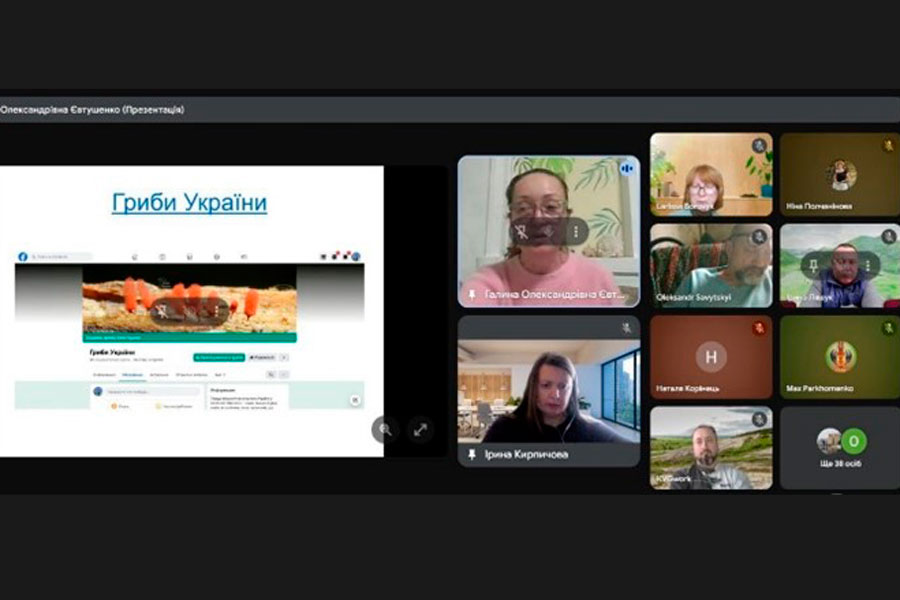The height and width of the screenshot is (600, 900).
Task: Click the mushroom cover photo in the slide
Action: point(189,300)
